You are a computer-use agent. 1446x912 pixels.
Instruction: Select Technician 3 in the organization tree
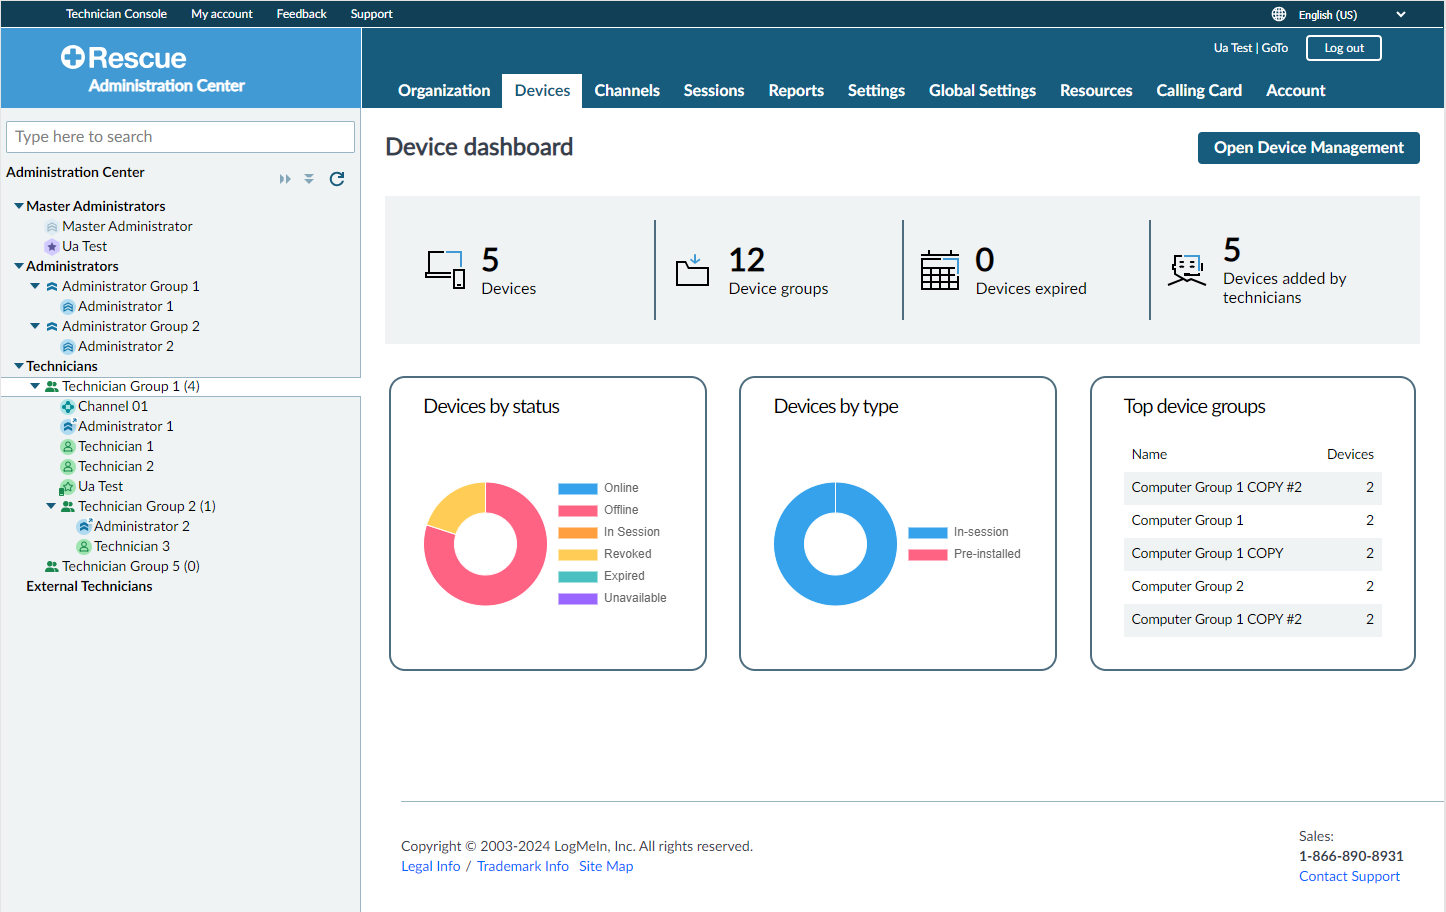(x=131, y=546)
